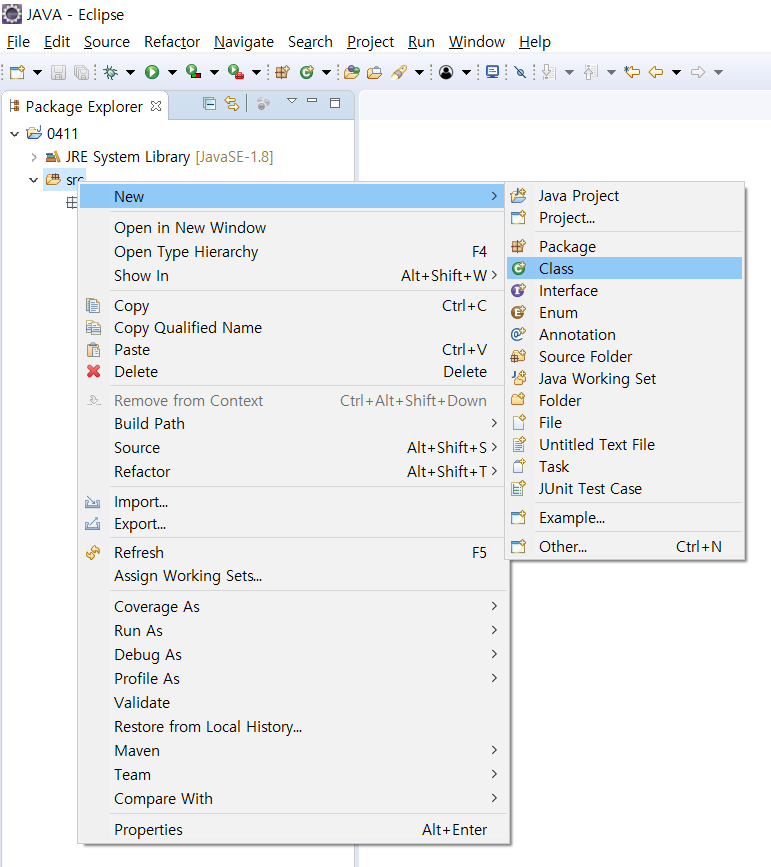Click the New Java Package toolbar icon
Viewport: 771px width, 867px height.
click(x=283, y=72)
